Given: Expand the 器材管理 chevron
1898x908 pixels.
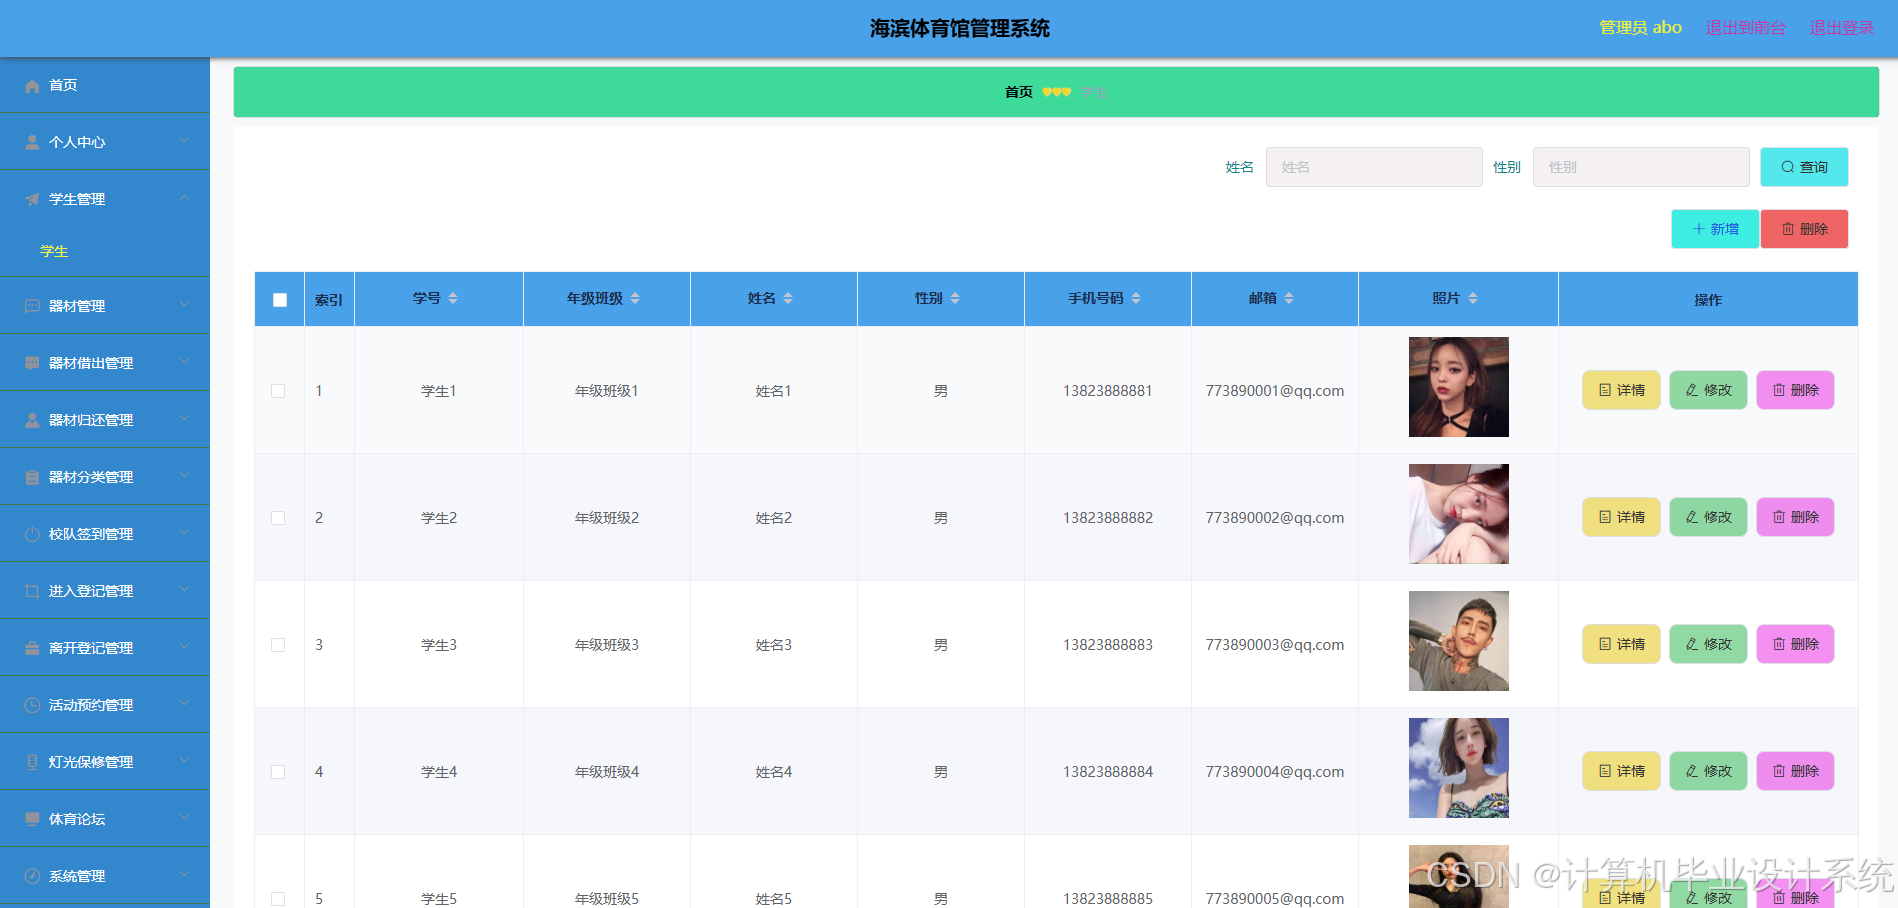Looking at the screenshot, I should click(x=184, y=305).
